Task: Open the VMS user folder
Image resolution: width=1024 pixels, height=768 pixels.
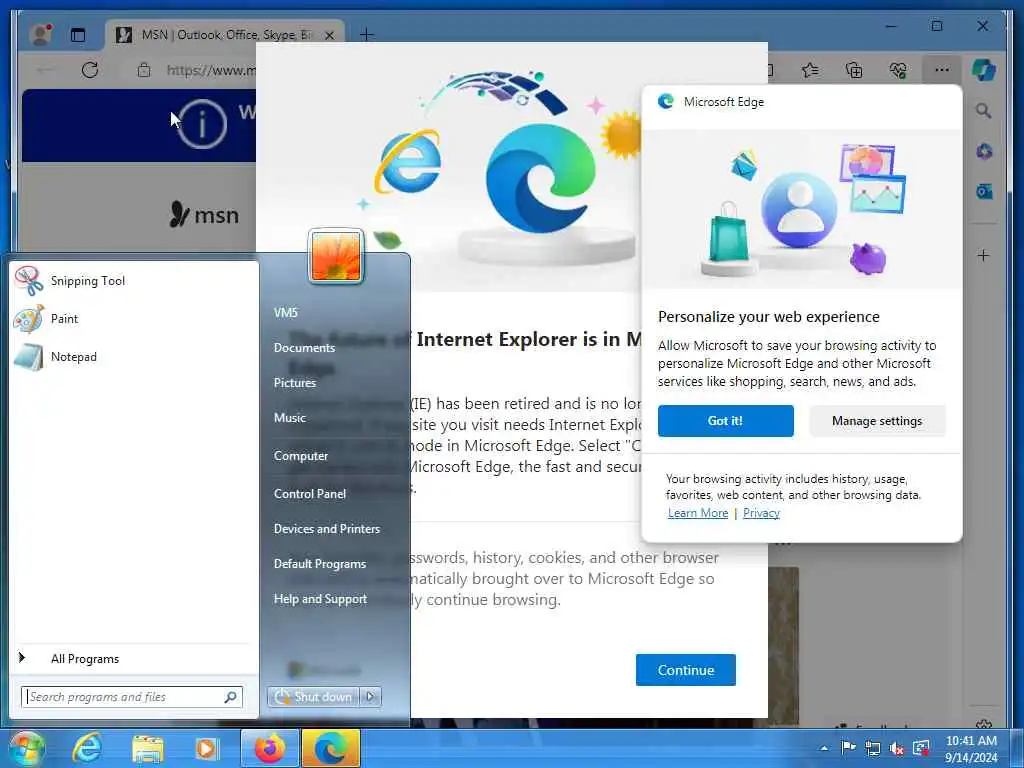Action: coord(286,313)
